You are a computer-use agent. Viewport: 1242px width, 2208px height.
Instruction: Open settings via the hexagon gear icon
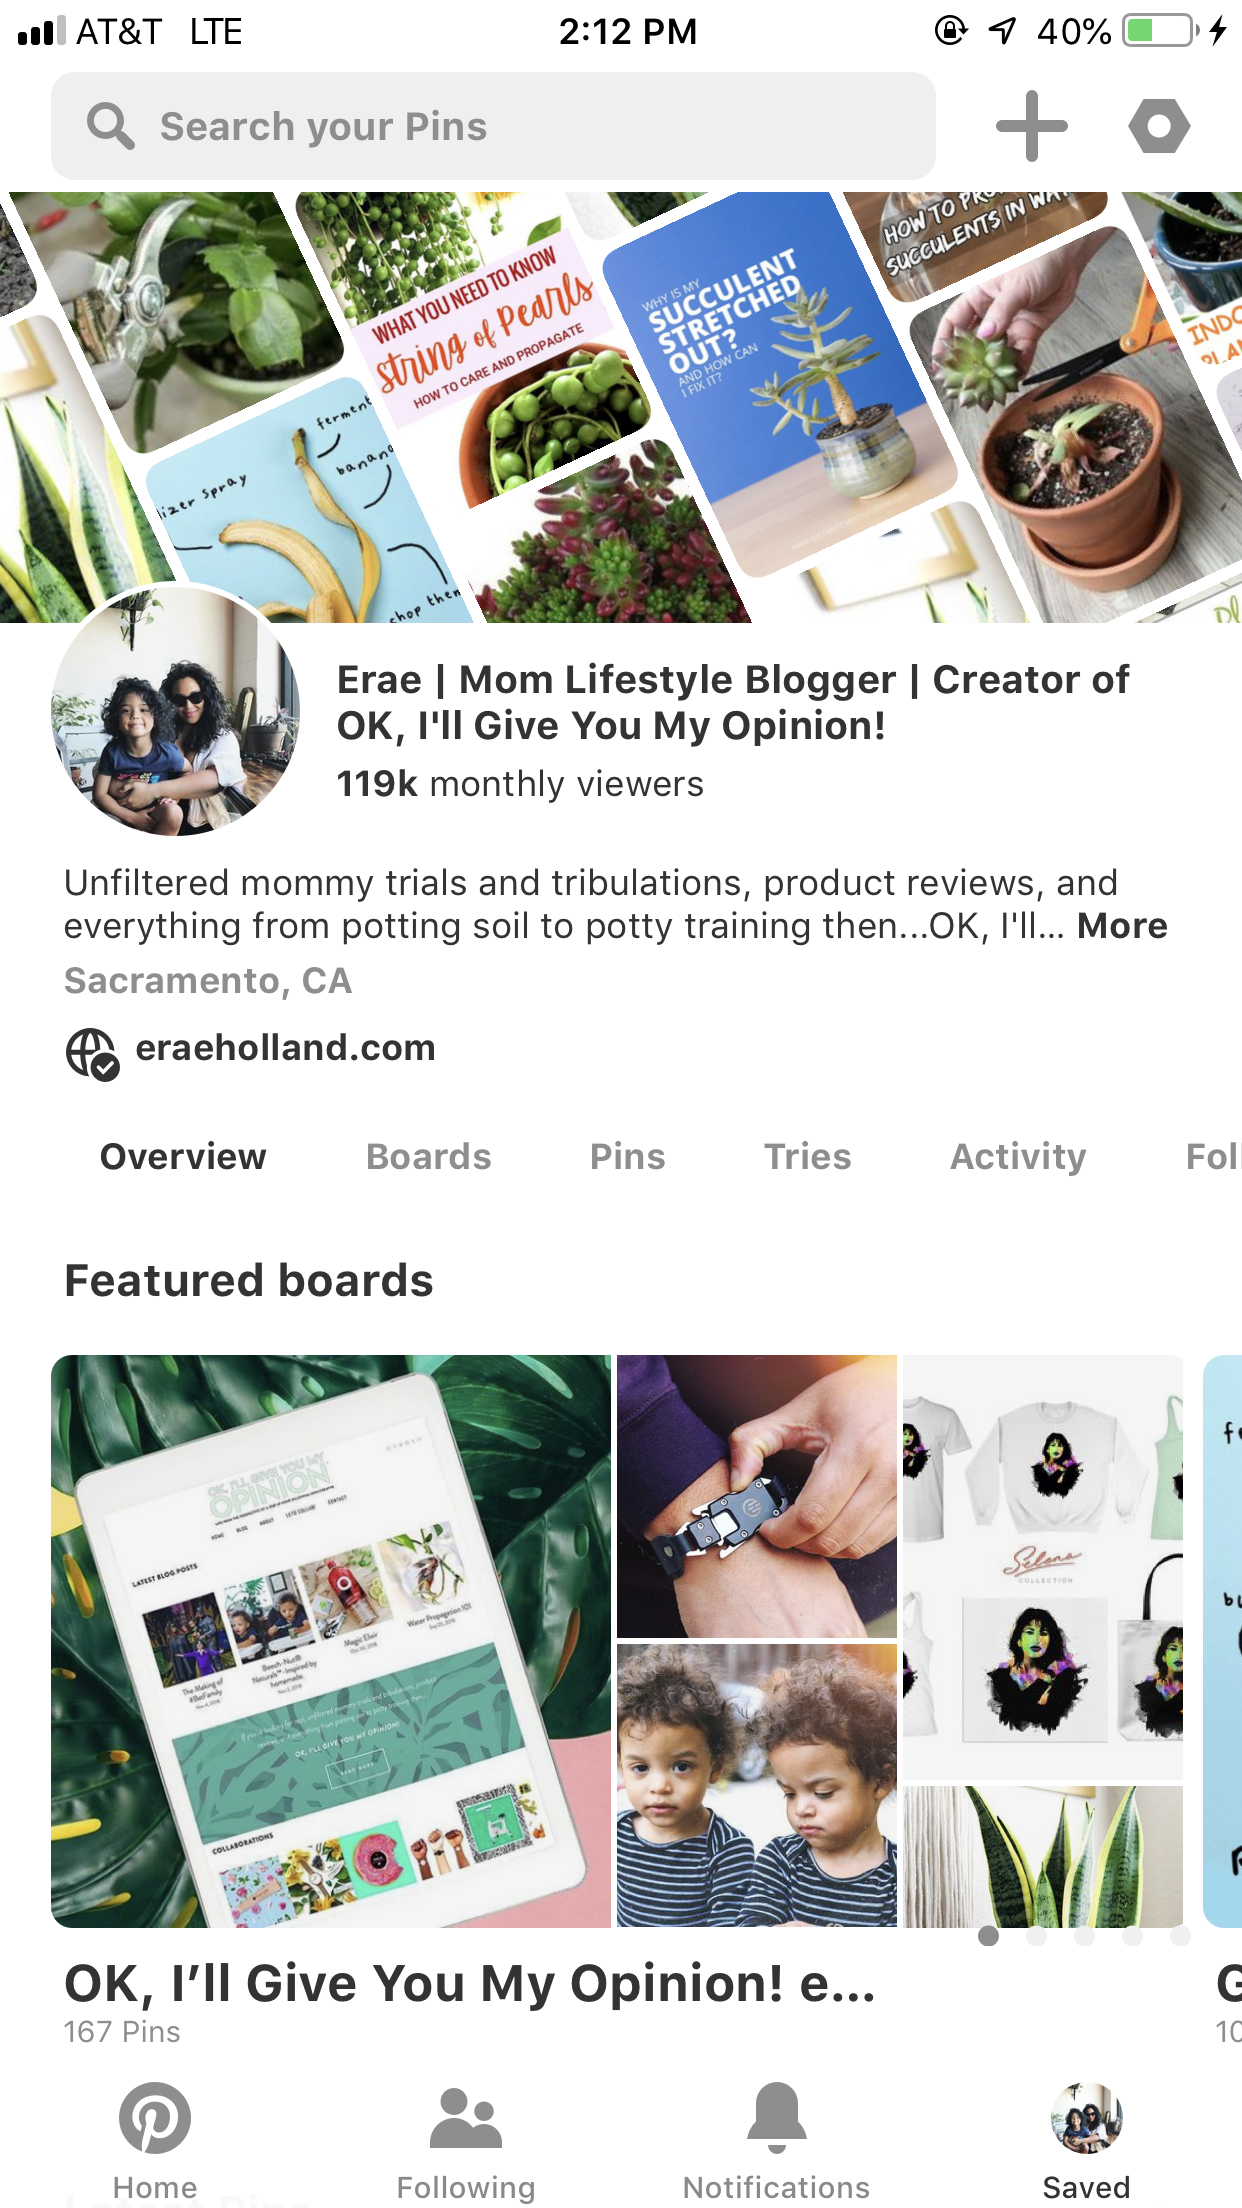tap(1159, 126)
